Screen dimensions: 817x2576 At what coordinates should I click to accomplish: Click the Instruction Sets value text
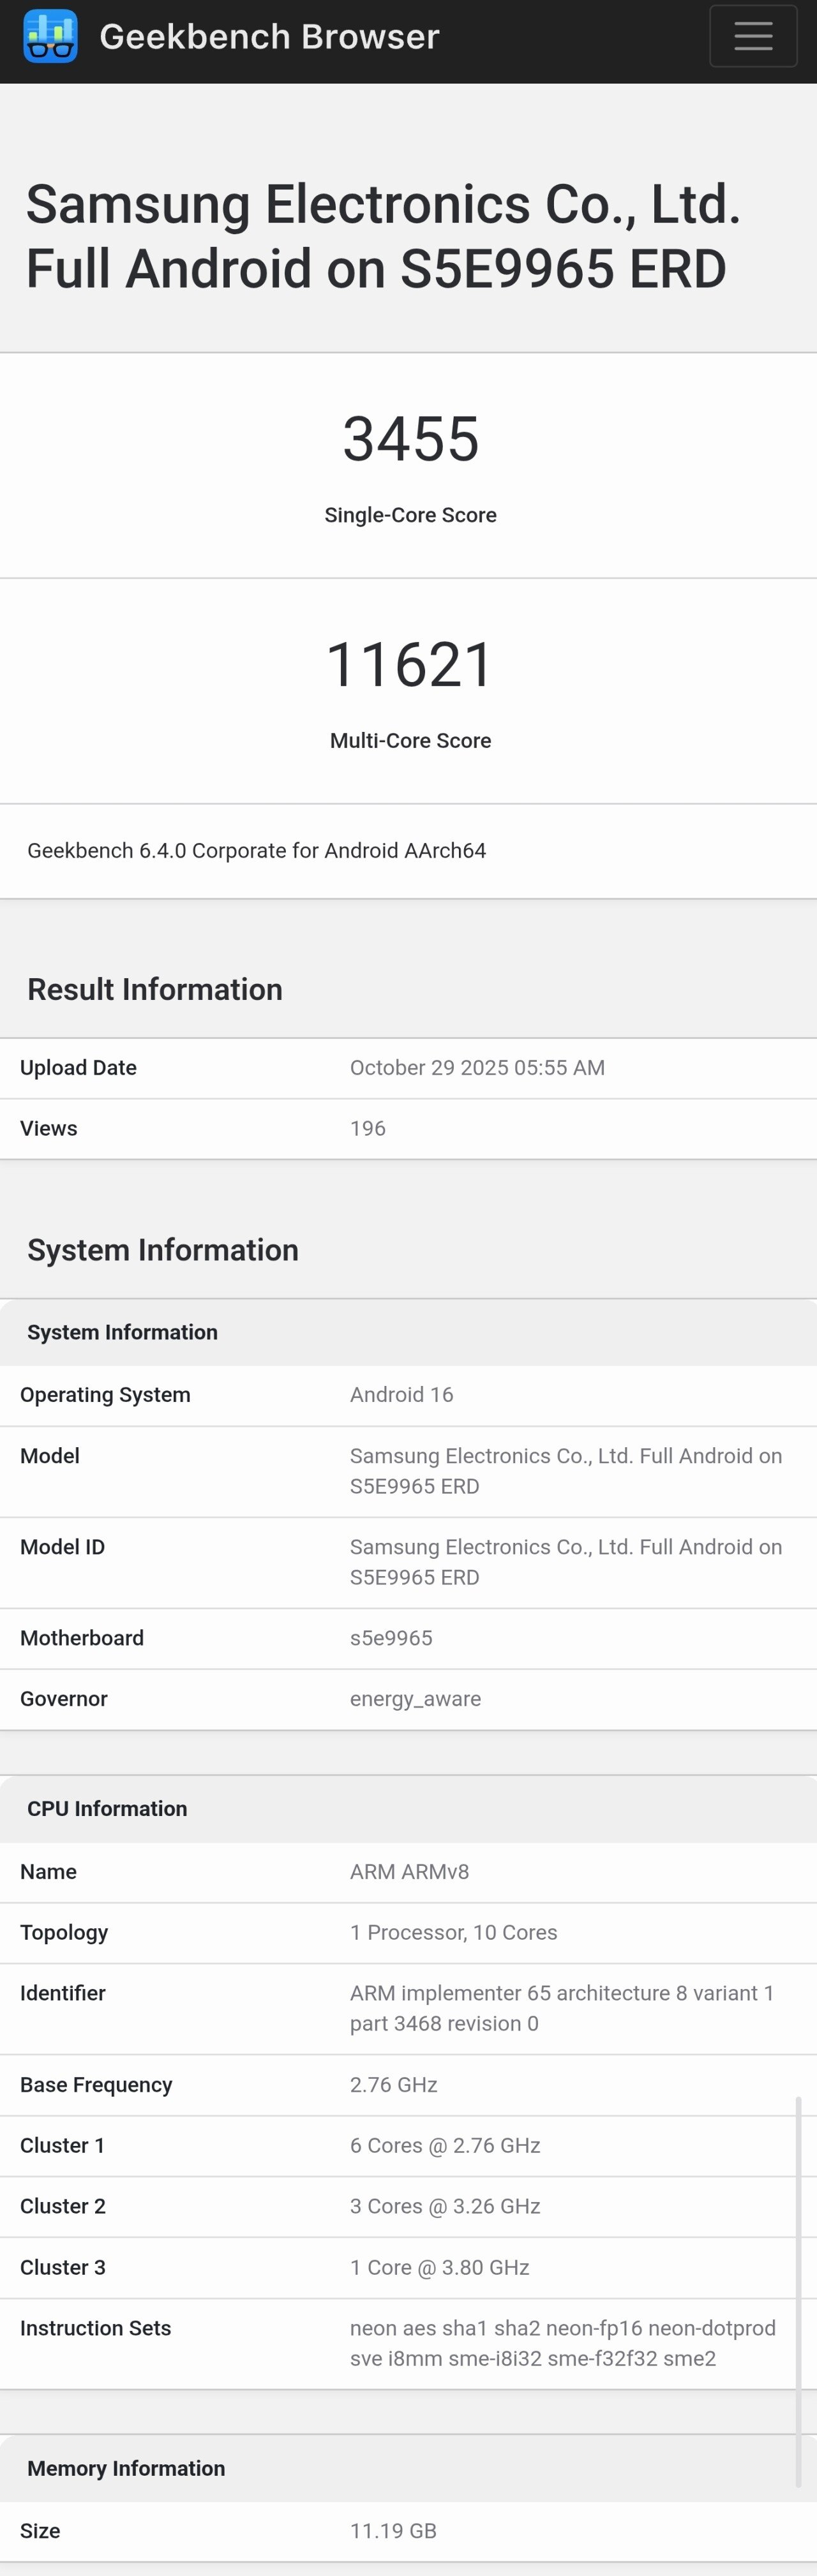[562, 2343]
